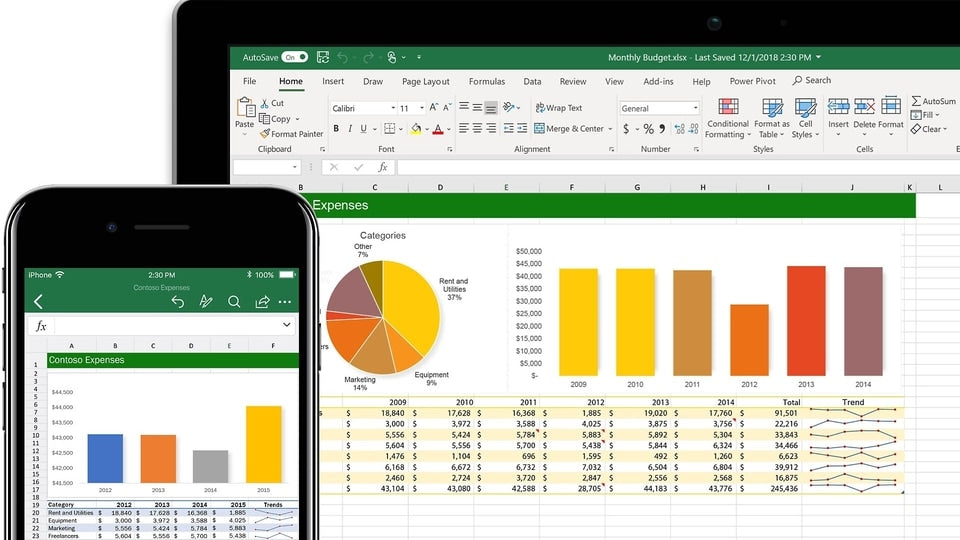Click the Wrap Text button

(x=558, y=108)
